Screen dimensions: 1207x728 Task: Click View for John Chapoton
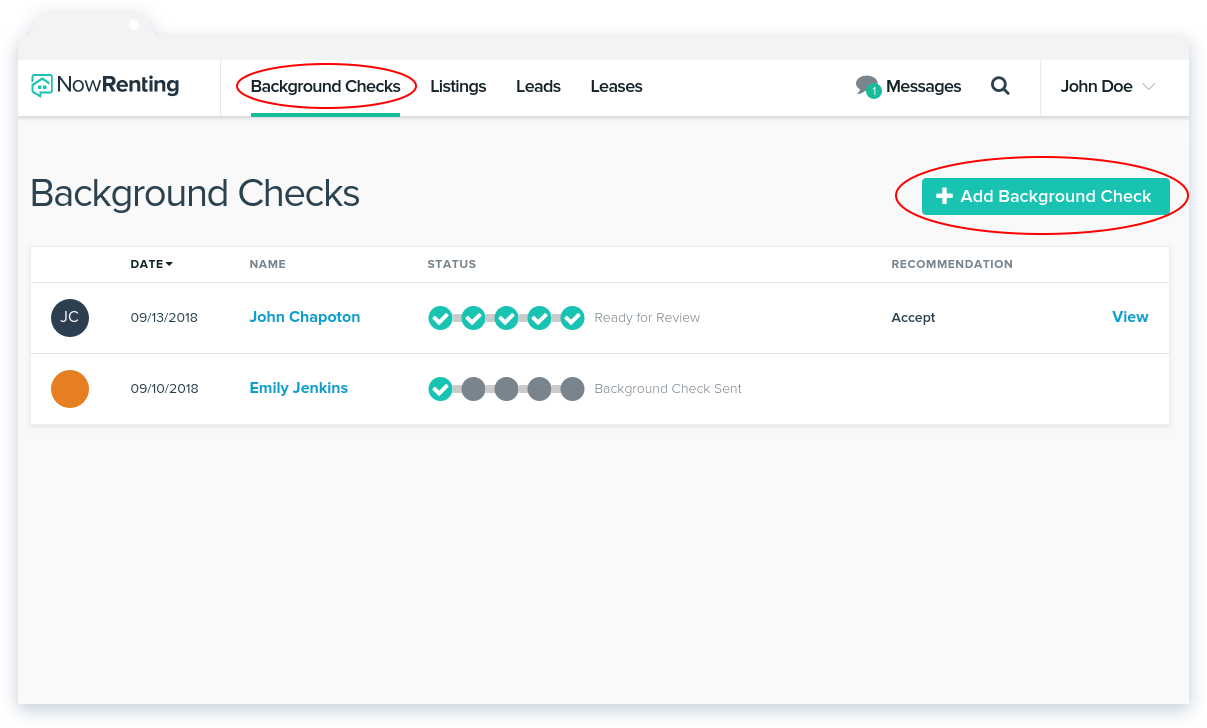1130,317
